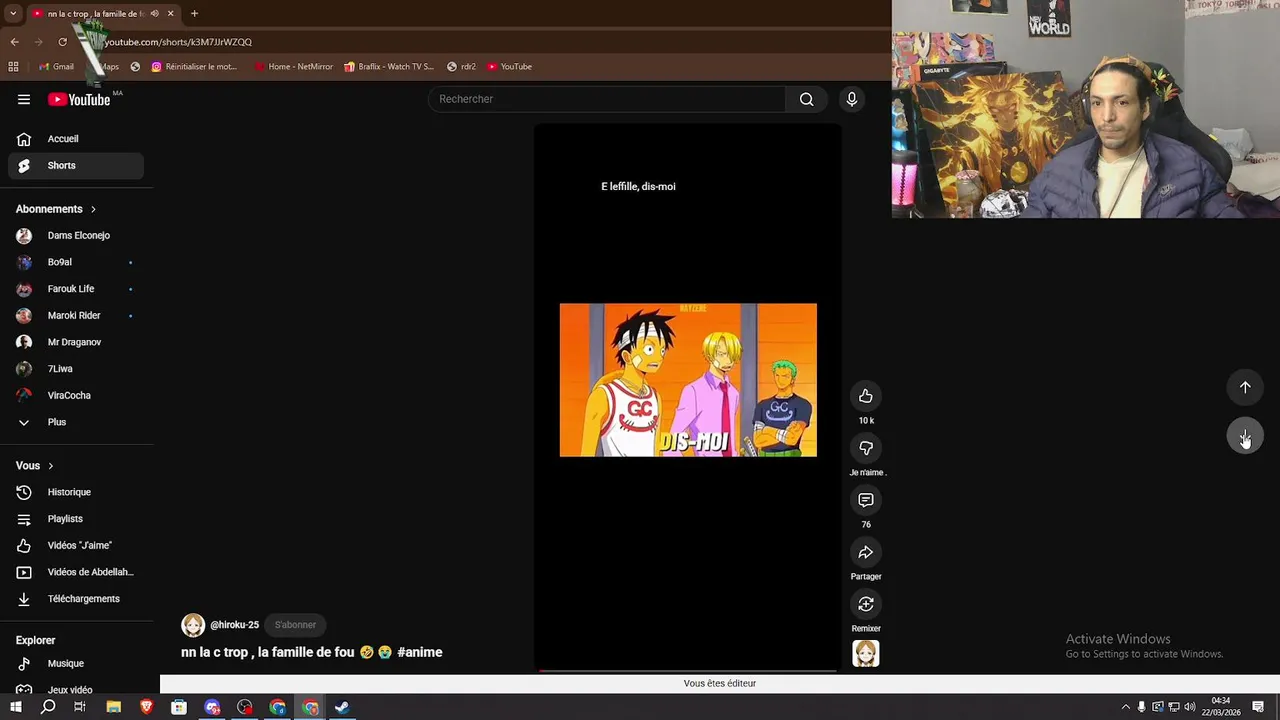Reload the current page
The width and height of the screenshot is (1280, 720).
(62, 42)
